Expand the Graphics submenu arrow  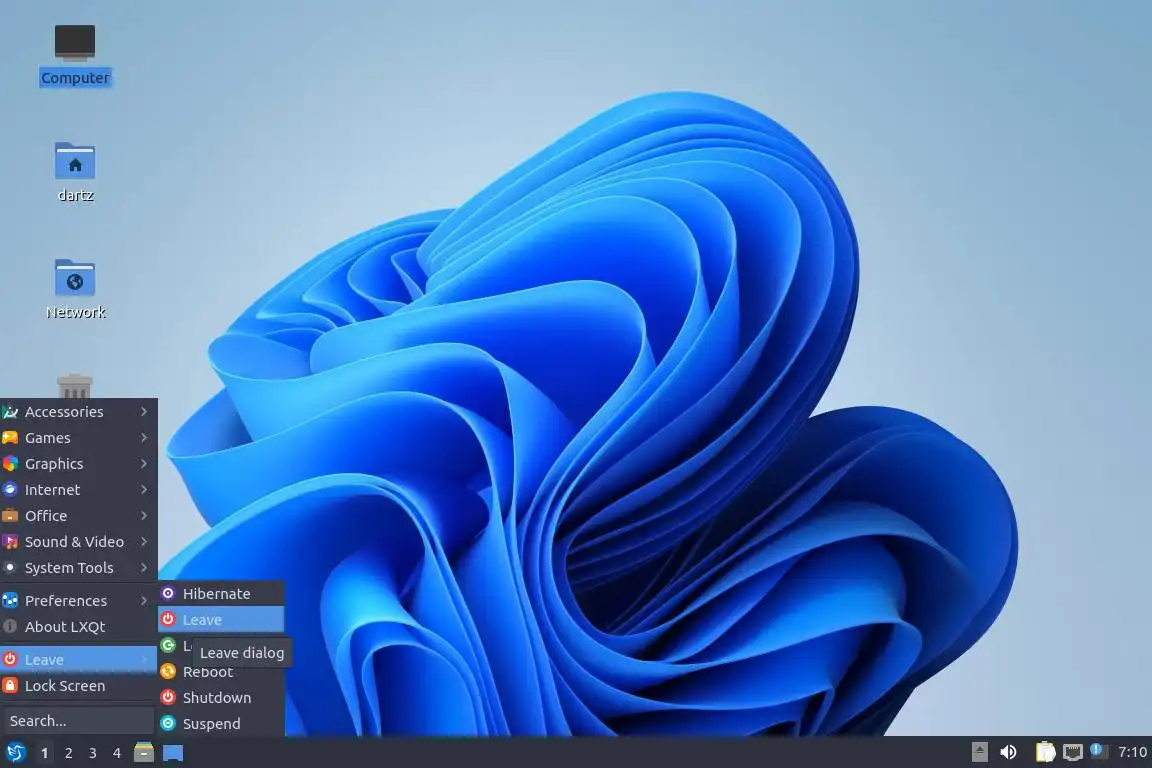point(144,464)
